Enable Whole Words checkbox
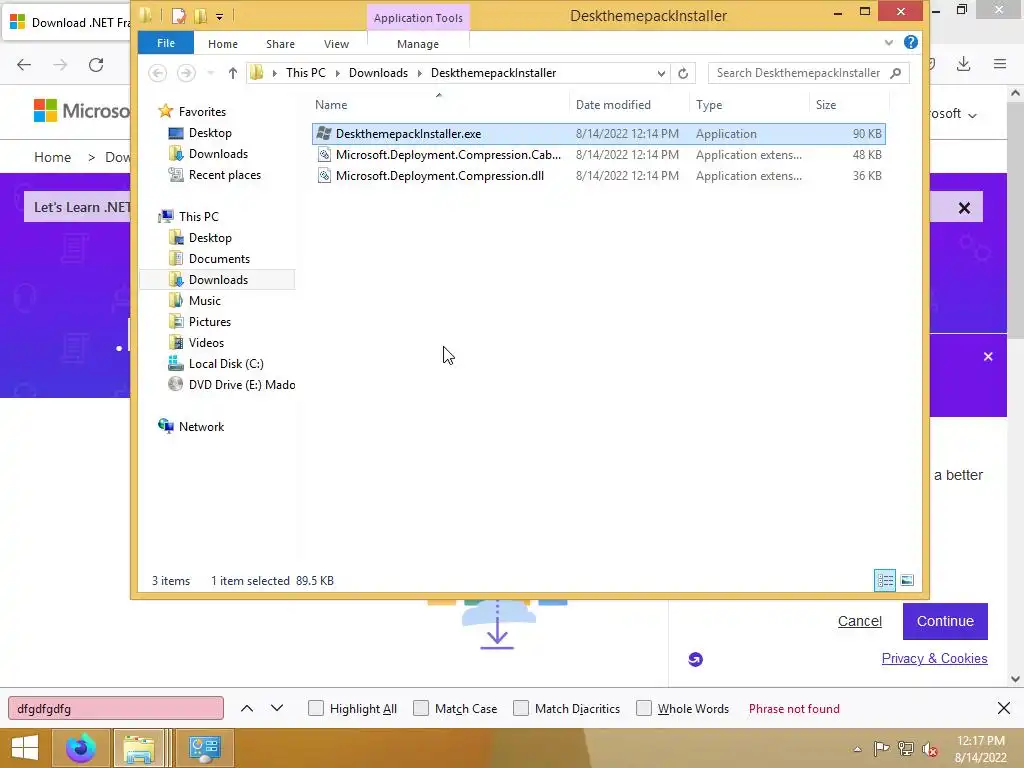This screenshot has height=768, width=1024. (644, 708)
